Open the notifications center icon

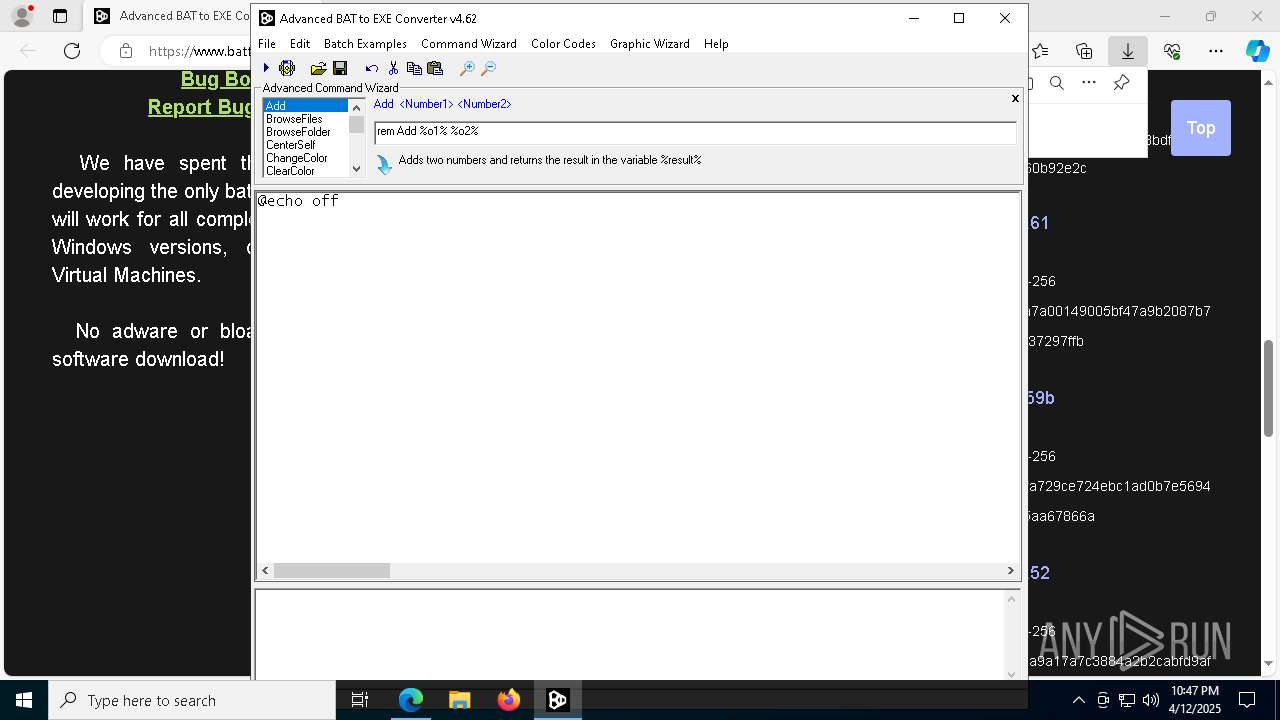click(x=1247, y=700)
